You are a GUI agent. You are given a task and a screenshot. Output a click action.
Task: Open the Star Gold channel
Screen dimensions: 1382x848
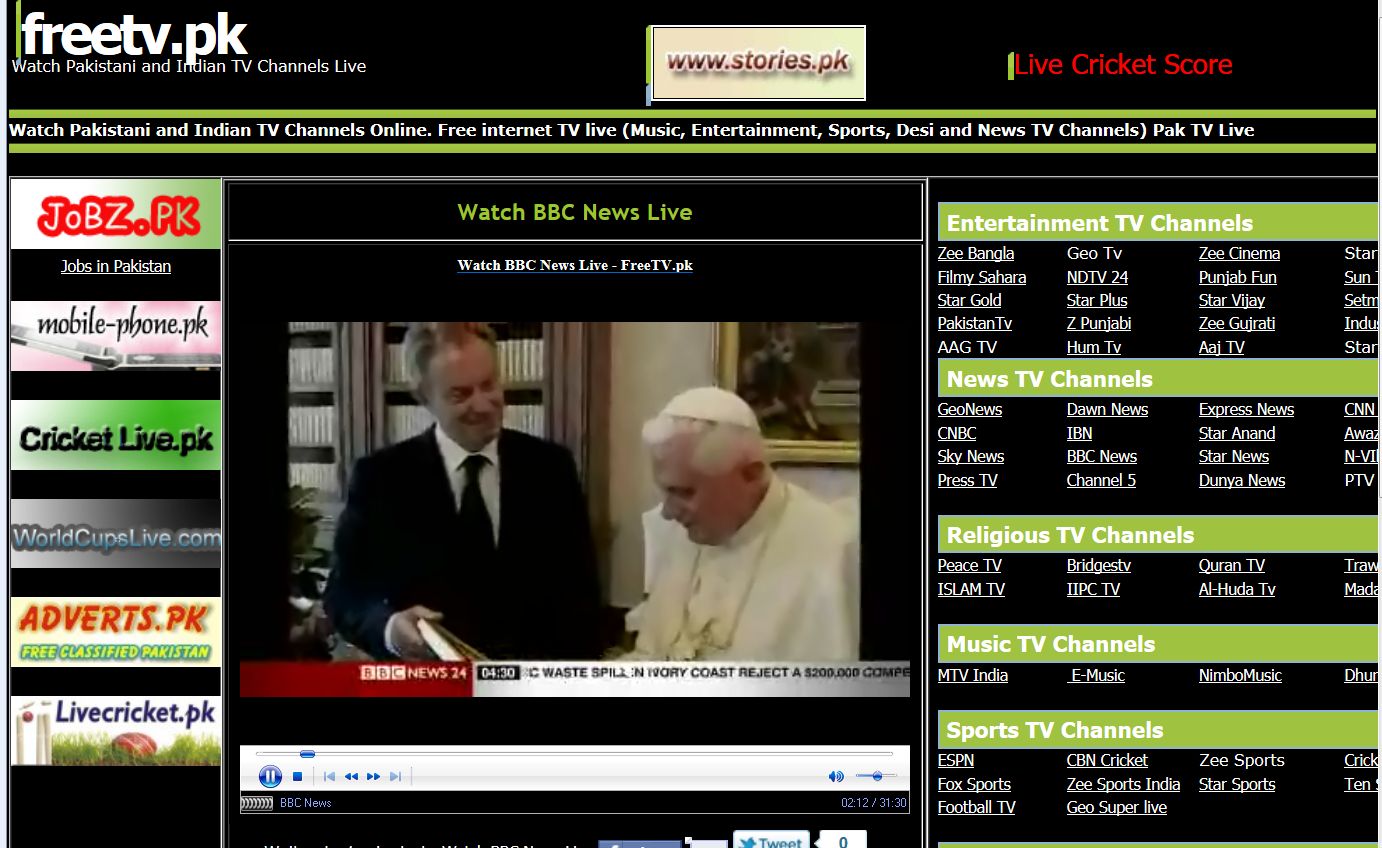970,300
